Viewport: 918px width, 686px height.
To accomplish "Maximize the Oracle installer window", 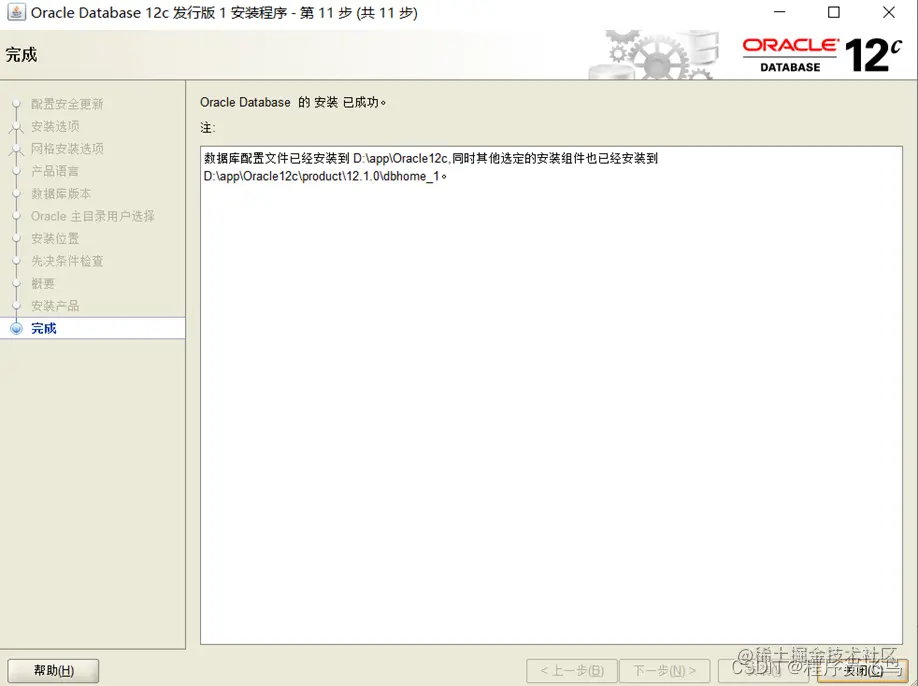I will point(834,12).
